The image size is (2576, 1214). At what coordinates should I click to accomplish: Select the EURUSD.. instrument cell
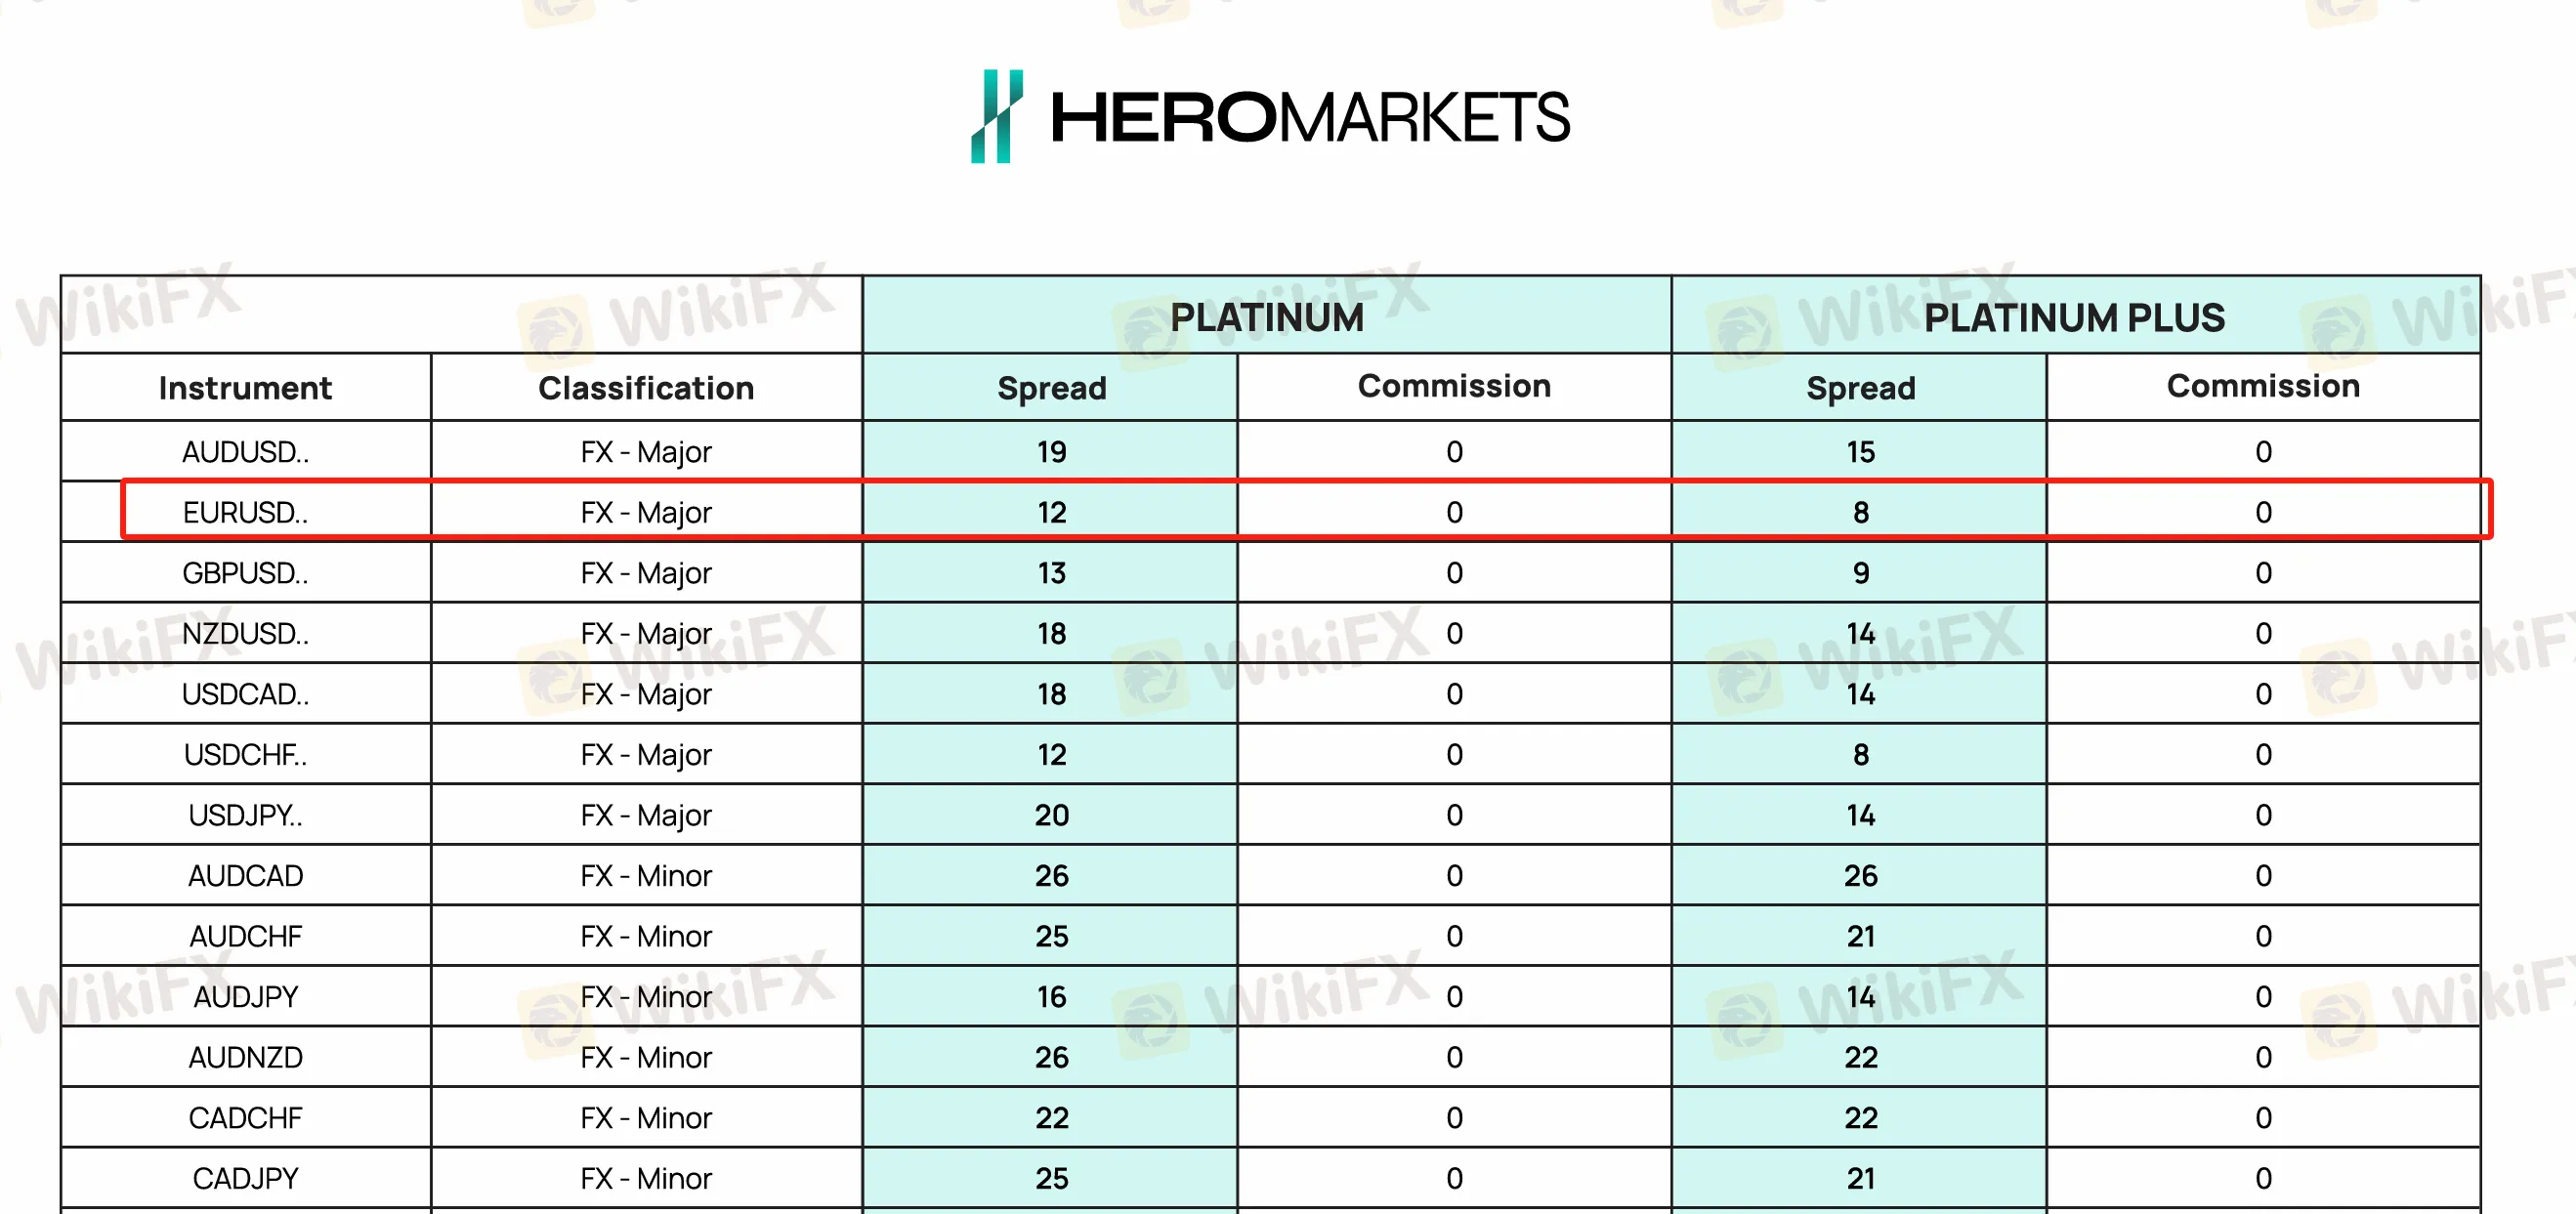pos(246,512)
